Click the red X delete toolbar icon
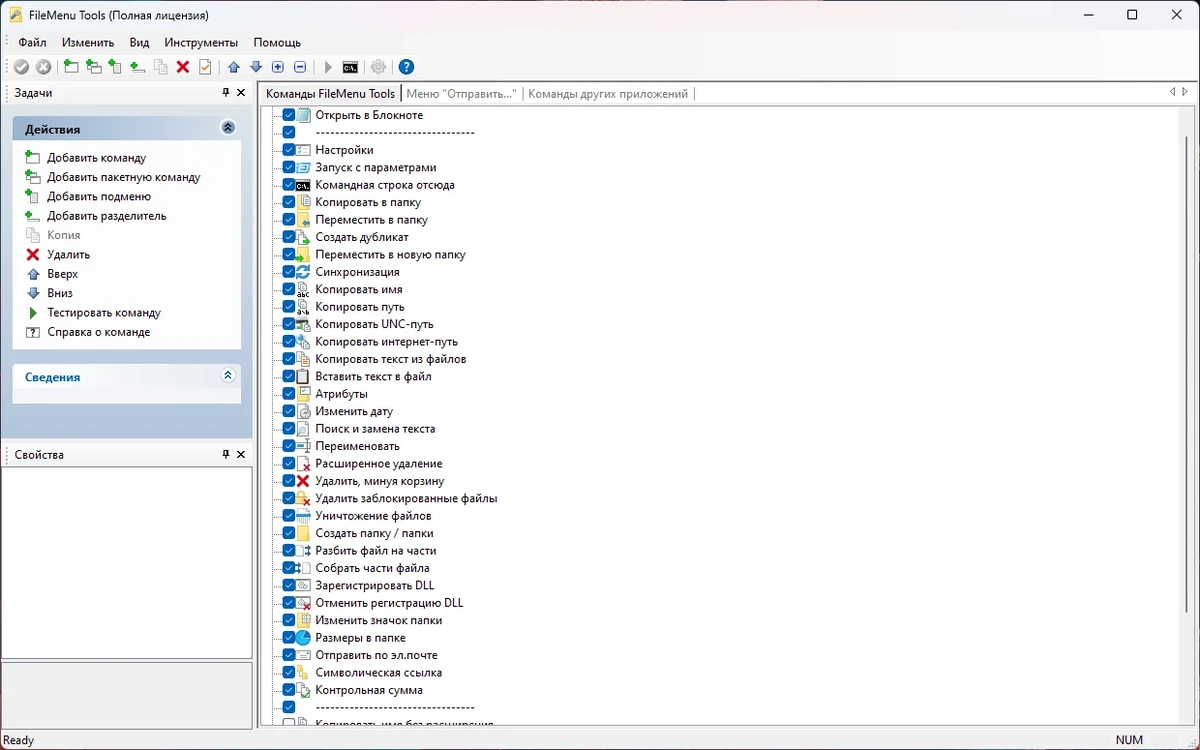Viewport: 1200px width, 750px height. [183, 67]
